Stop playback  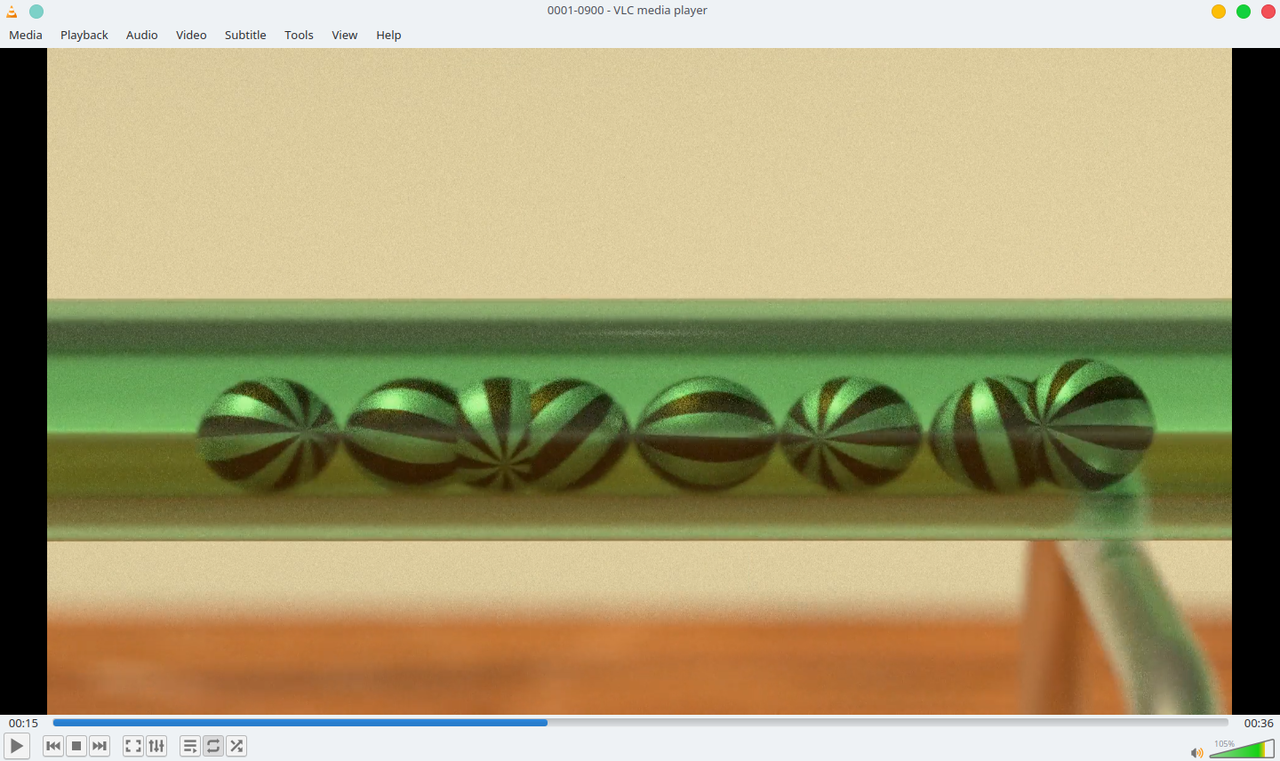[77, 746]
